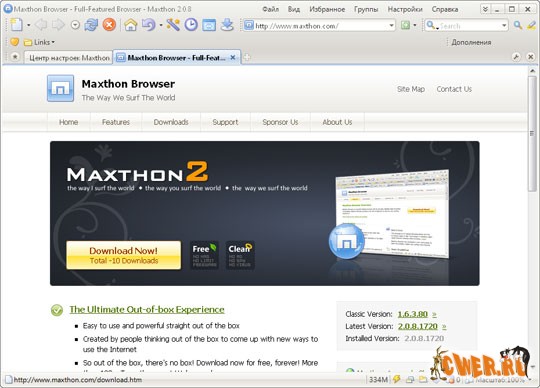Viewport: 540px width, 388px height.
Task: Open the wrench and screwdriver tools icon
Action: pos(173,25)
